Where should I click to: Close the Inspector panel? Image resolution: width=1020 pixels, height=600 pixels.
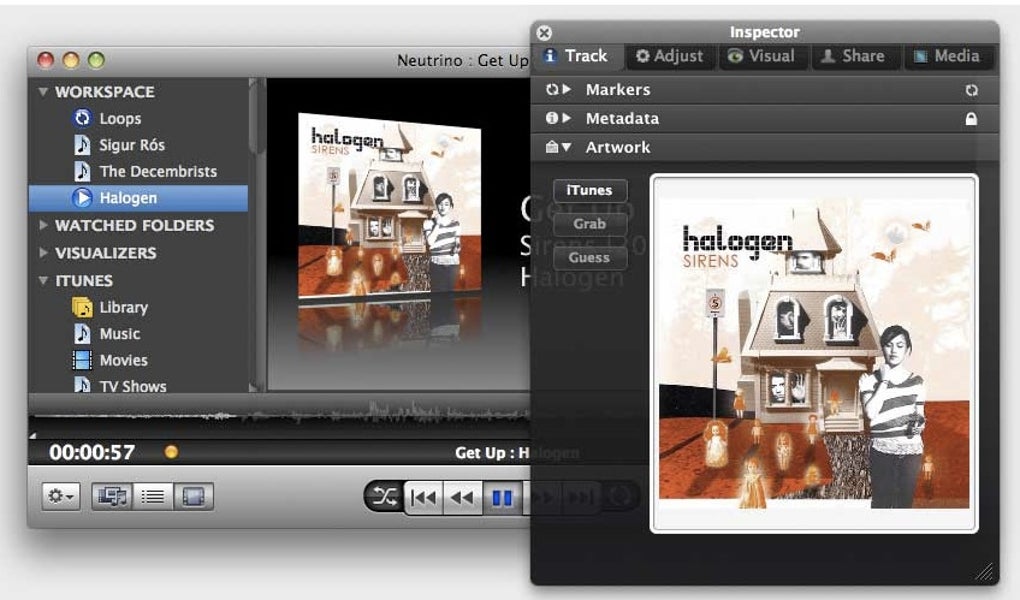click(x=544, y=33)
